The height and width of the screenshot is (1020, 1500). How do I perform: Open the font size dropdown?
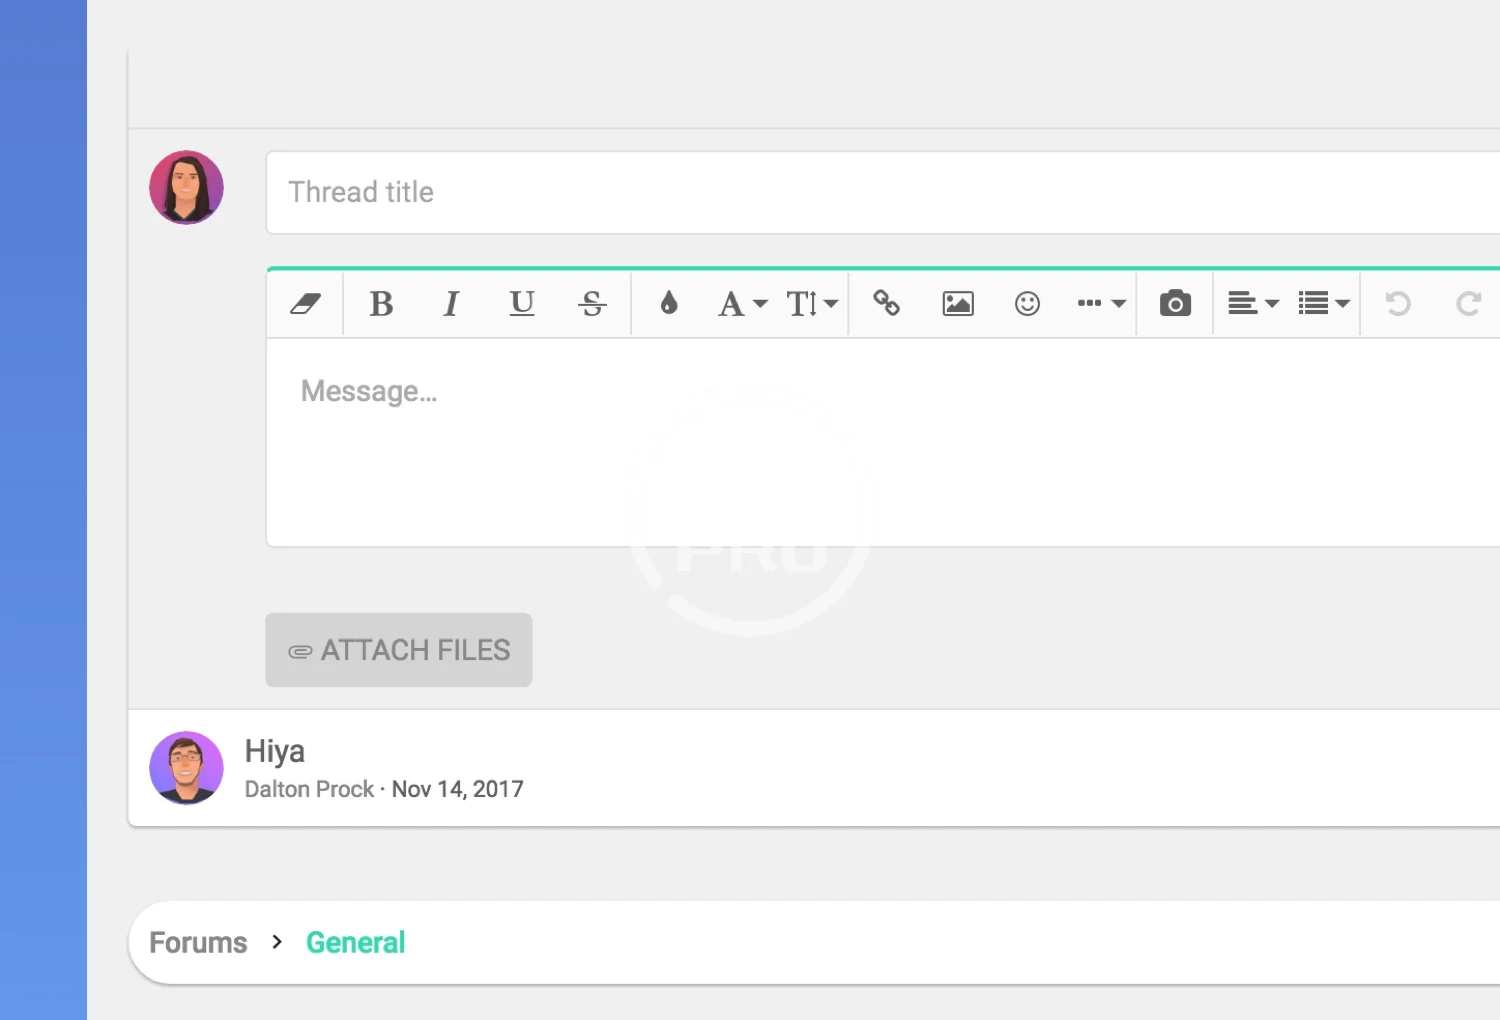coord(811,304)
